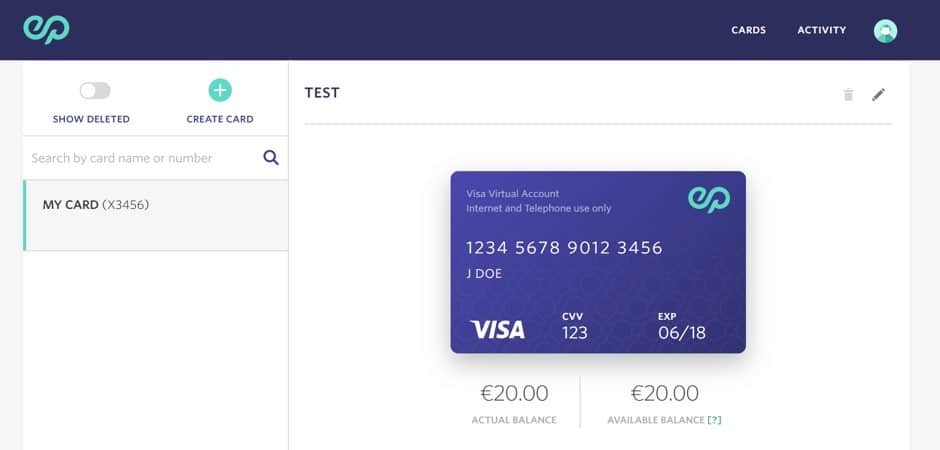The width and height of the screenshot is (940, 450).
Task: Open the Activity menu item
Action: pyautogui.click(x=821, y=30)
